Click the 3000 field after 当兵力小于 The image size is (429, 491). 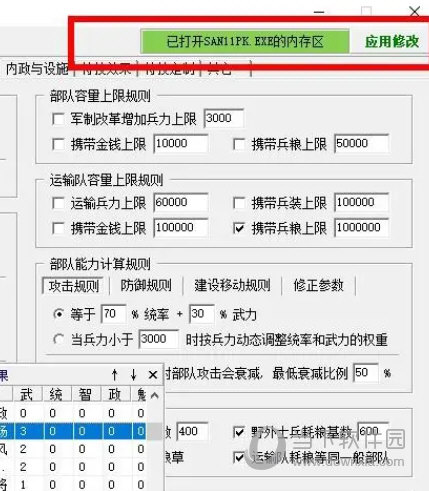pyautogui.click(x=158, y=339)
